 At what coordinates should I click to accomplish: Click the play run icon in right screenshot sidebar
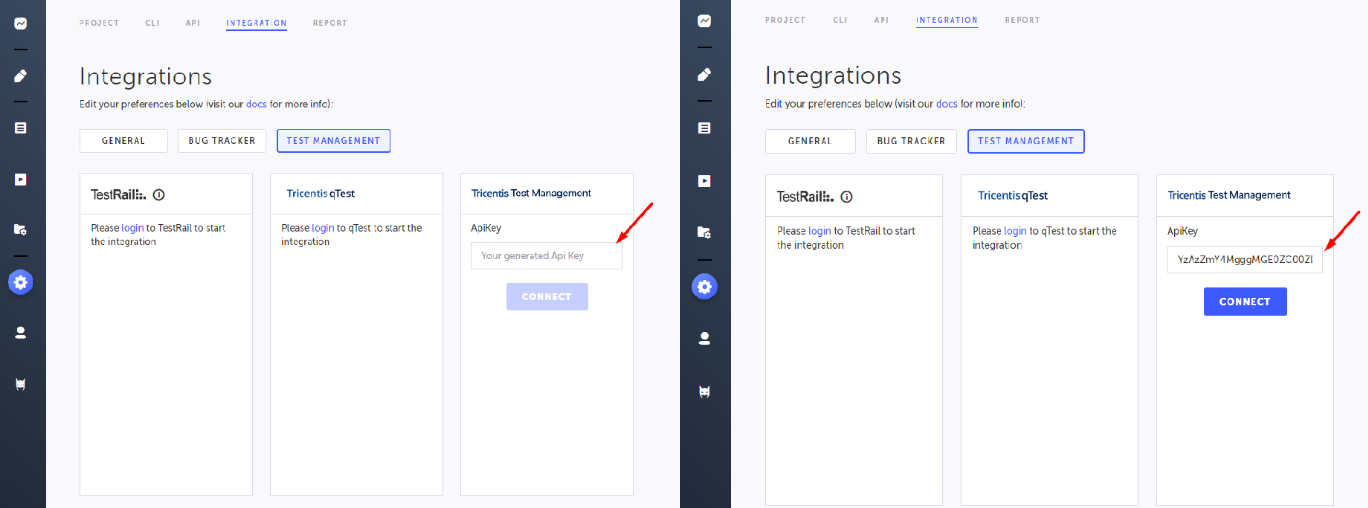coord(705,181)
